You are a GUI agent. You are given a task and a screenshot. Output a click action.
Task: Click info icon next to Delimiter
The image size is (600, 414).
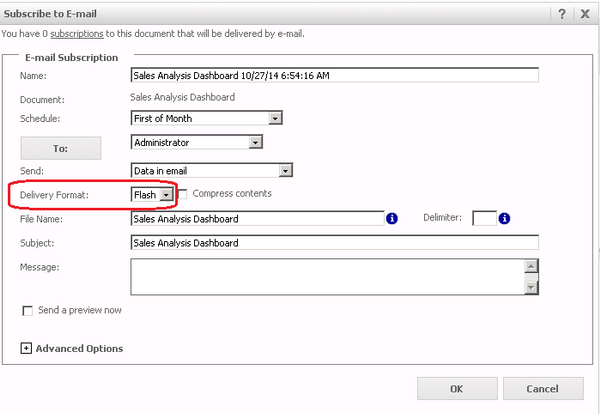point(507,218)
